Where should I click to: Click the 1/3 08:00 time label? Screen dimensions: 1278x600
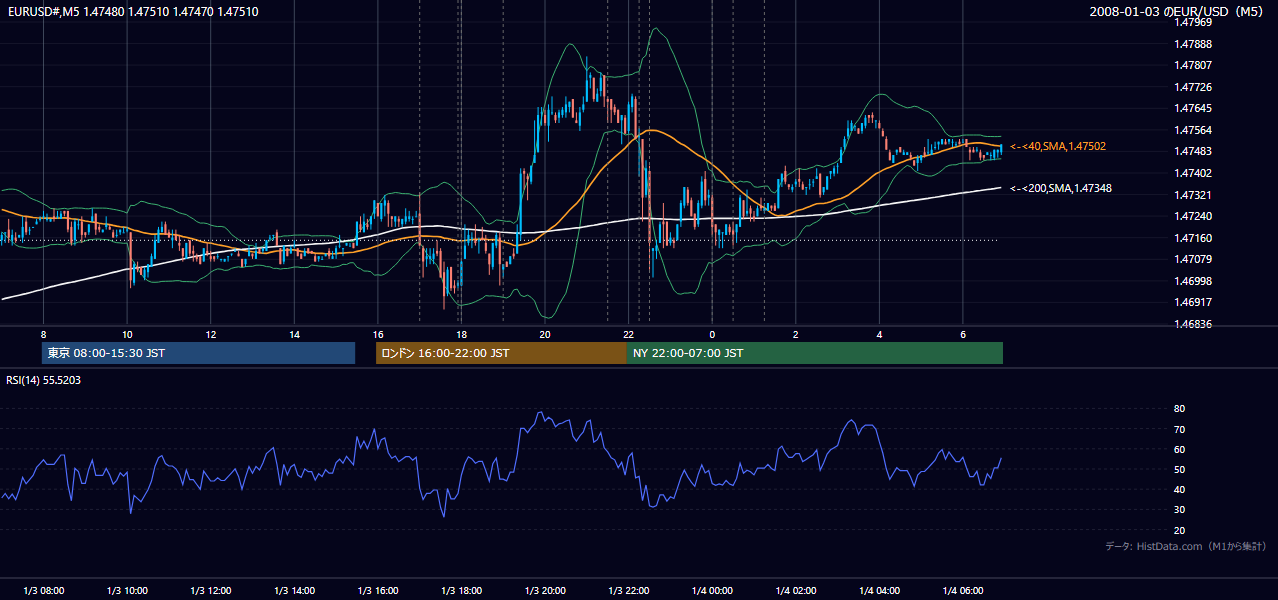[x=44, y=591]
